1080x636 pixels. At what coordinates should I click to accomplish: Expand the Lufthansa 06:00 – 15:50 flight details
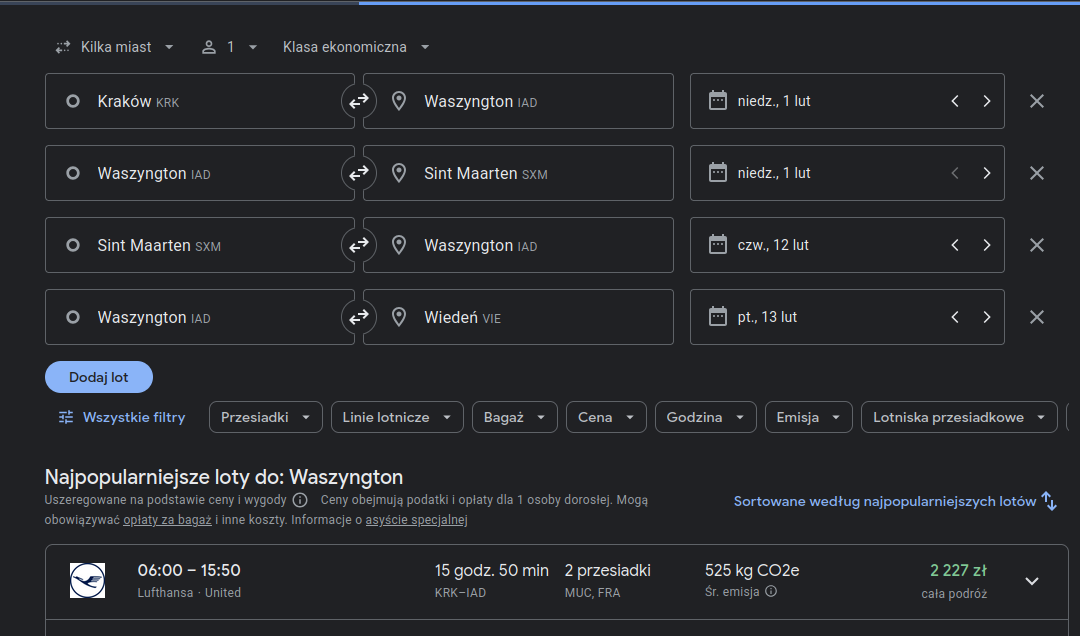[1032, 582]
